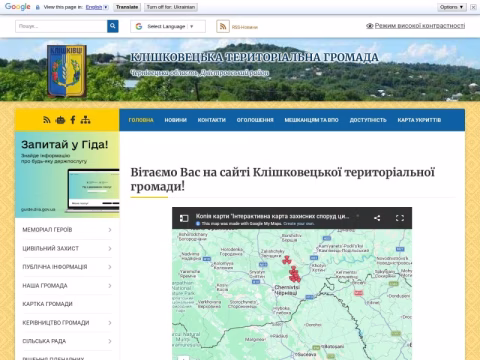Click Create your own map link
Screen dimensions: 480x360
(x=299, y=224)
